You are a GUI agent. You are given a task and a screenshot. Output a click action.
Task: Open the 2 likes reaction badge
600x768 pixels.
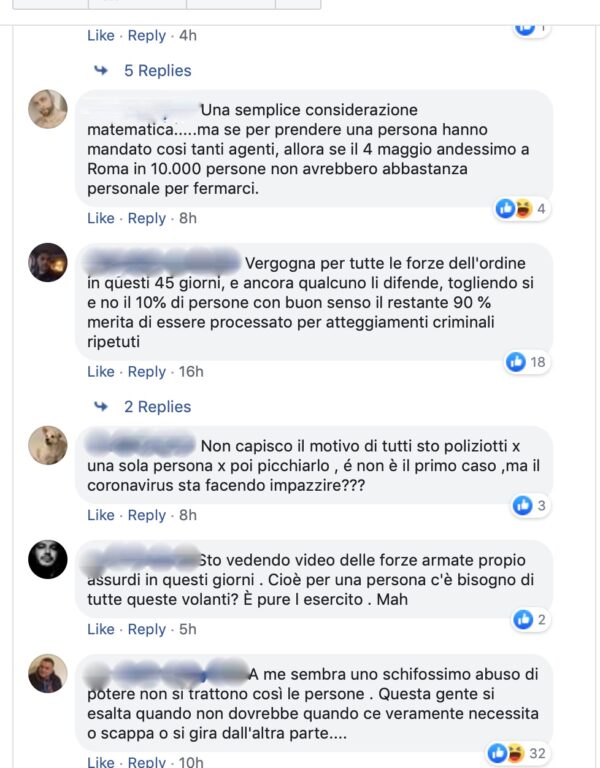pyautogui.click(x=530, y=620)
